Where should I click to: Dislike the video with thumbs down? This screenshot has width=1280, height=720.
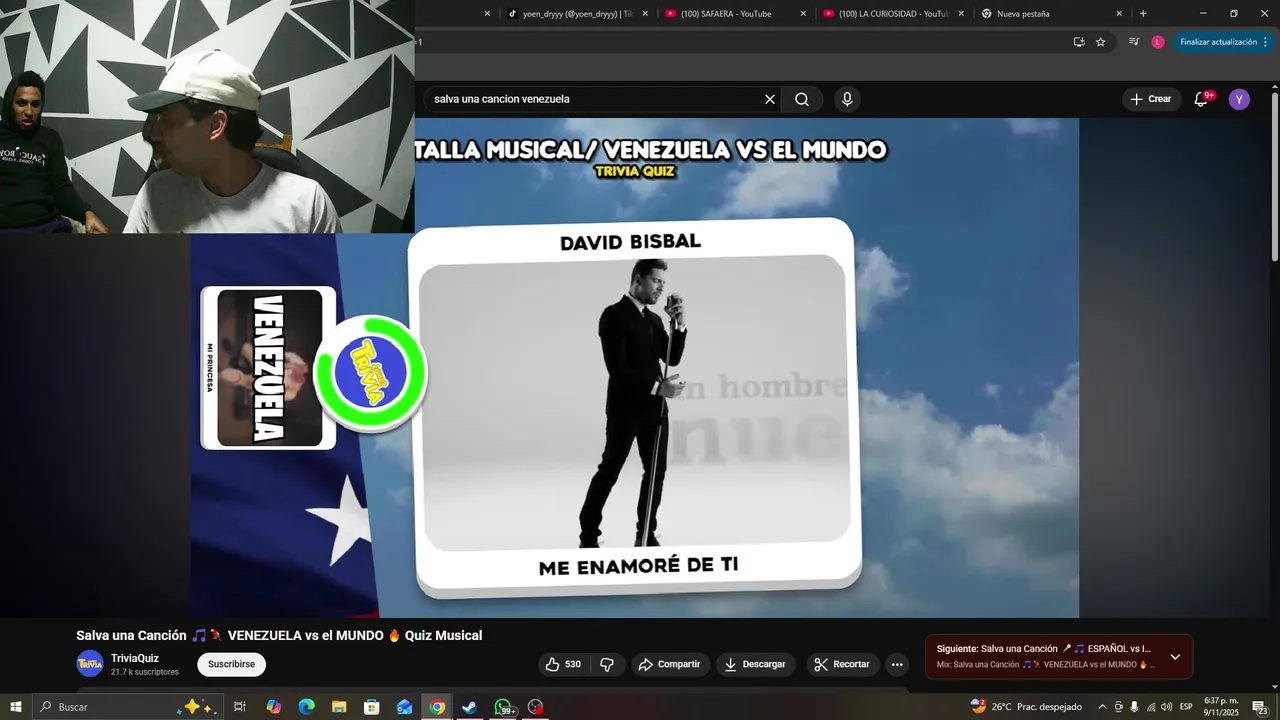pyautogui.click(x=607, y=664)
